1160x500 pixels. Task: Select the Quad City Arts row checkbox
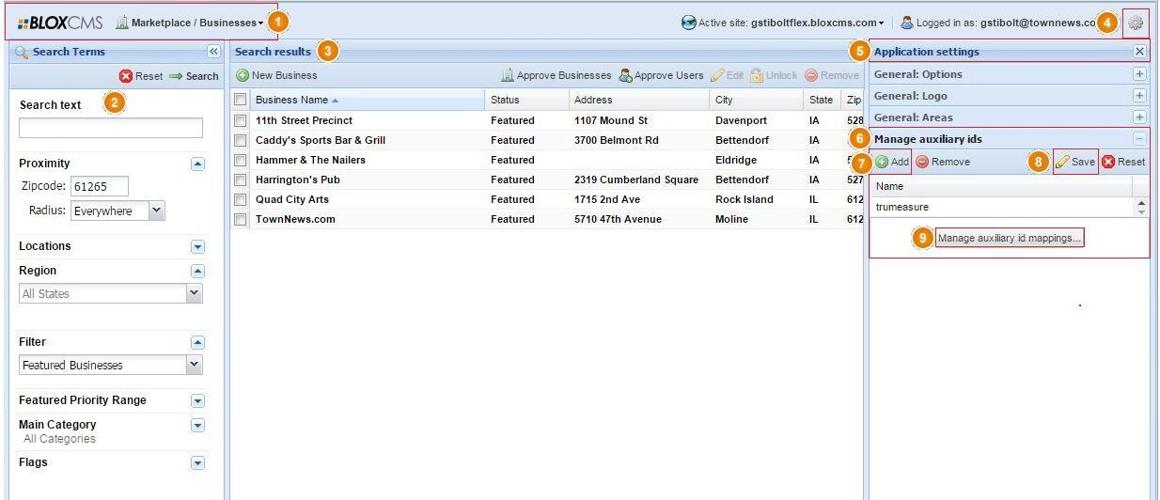(240, 200)
